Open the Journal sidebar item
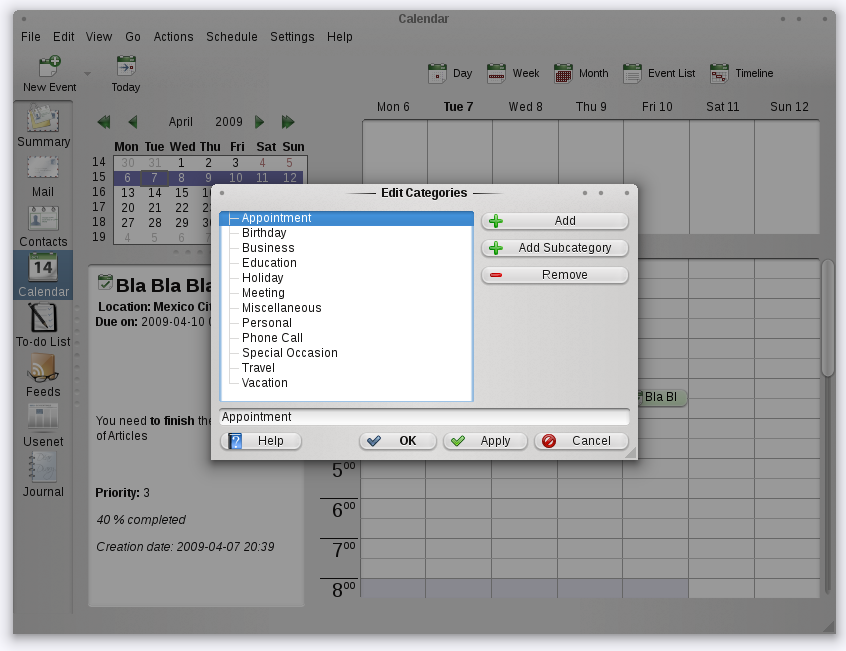The width and height of the screenshot is (846, 651). tap(43, 475)
